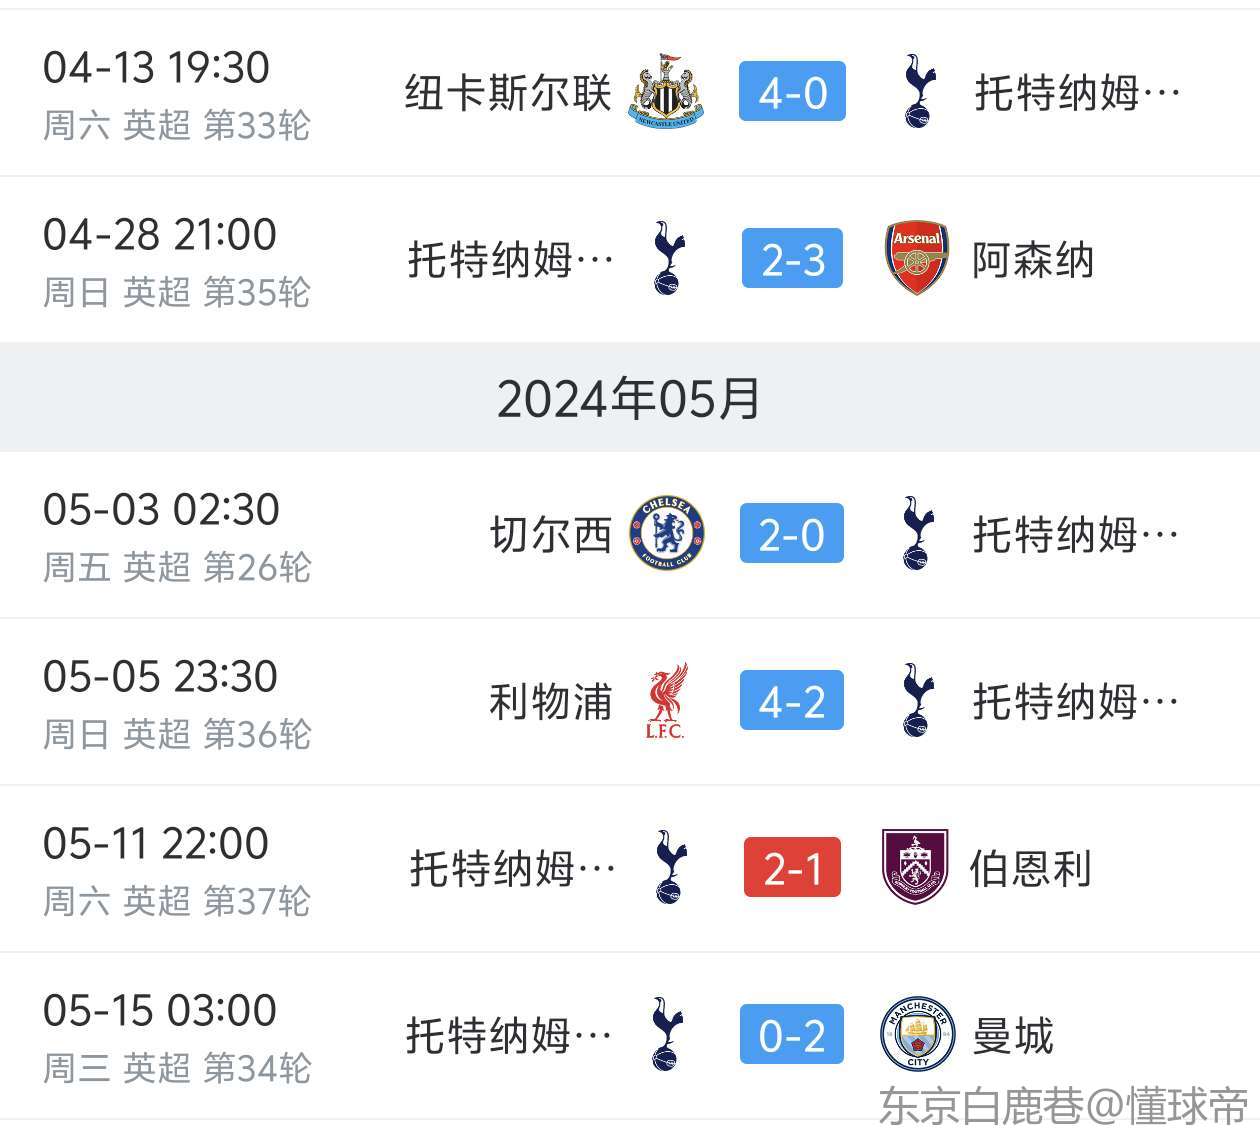Tap the 0-2 score against Man City
This screenshot has height=1141, width=1260.
(792, 1034)
